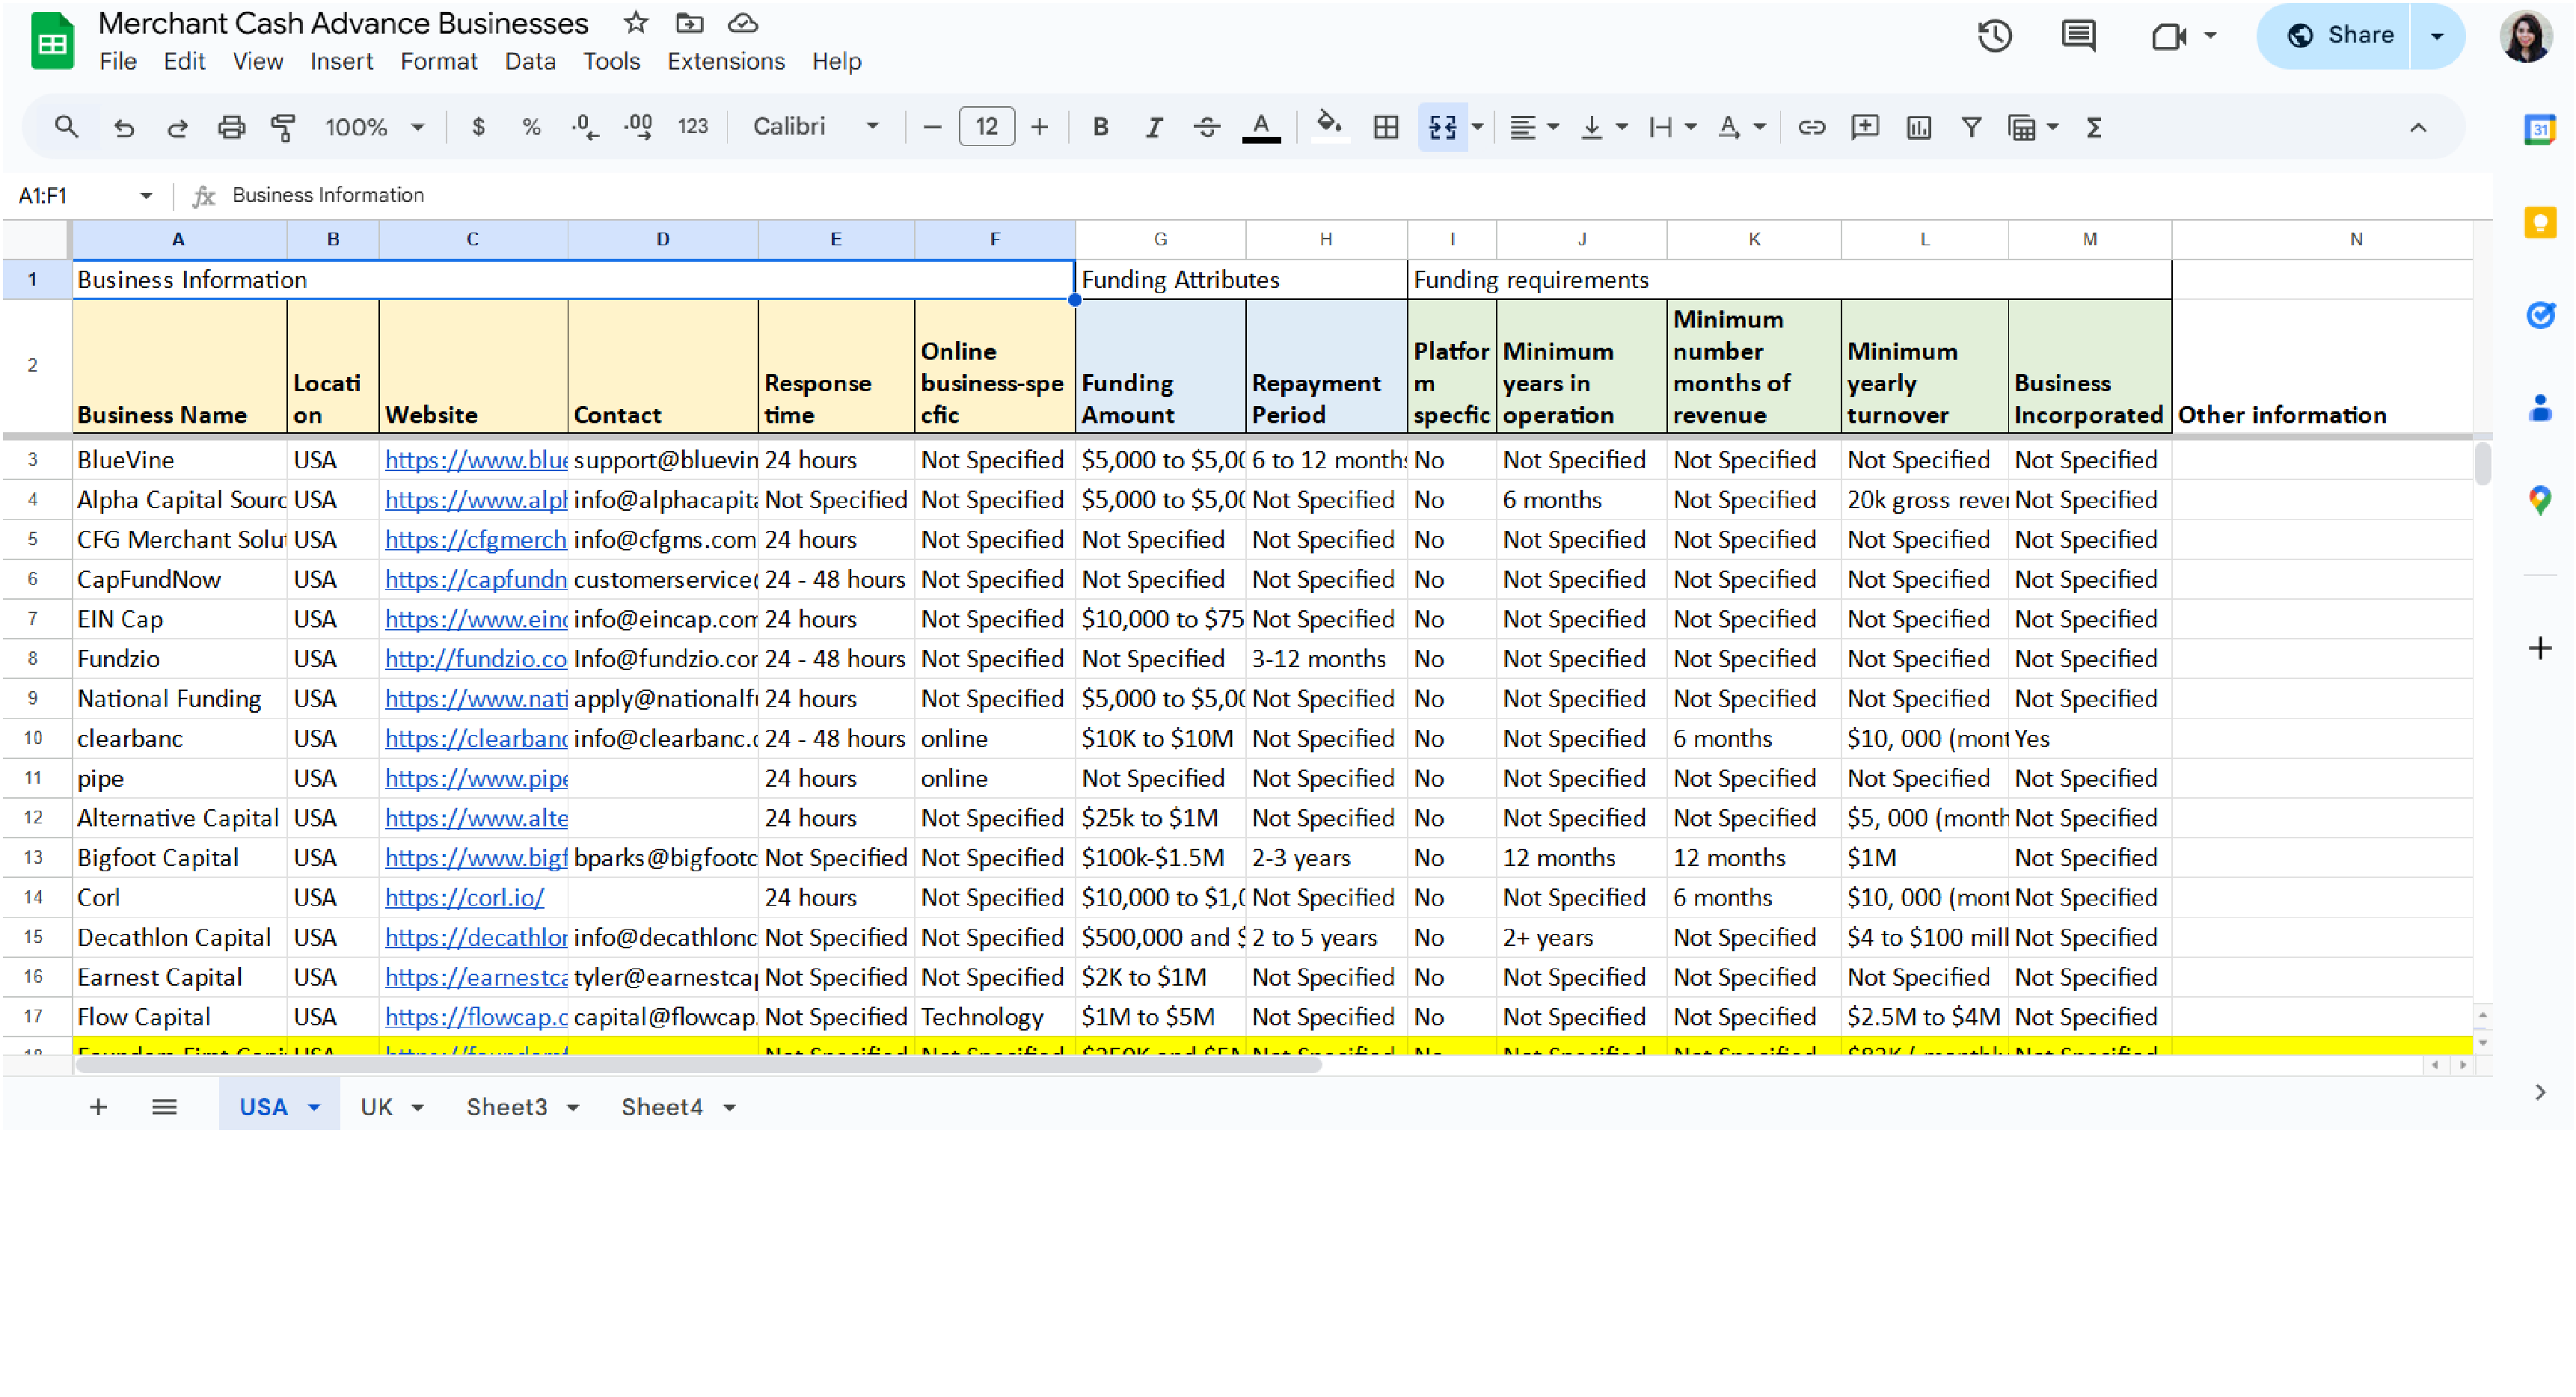Insert a chart from toolbar
Screen dimensions: 2576x1397
coord(1918,127)
